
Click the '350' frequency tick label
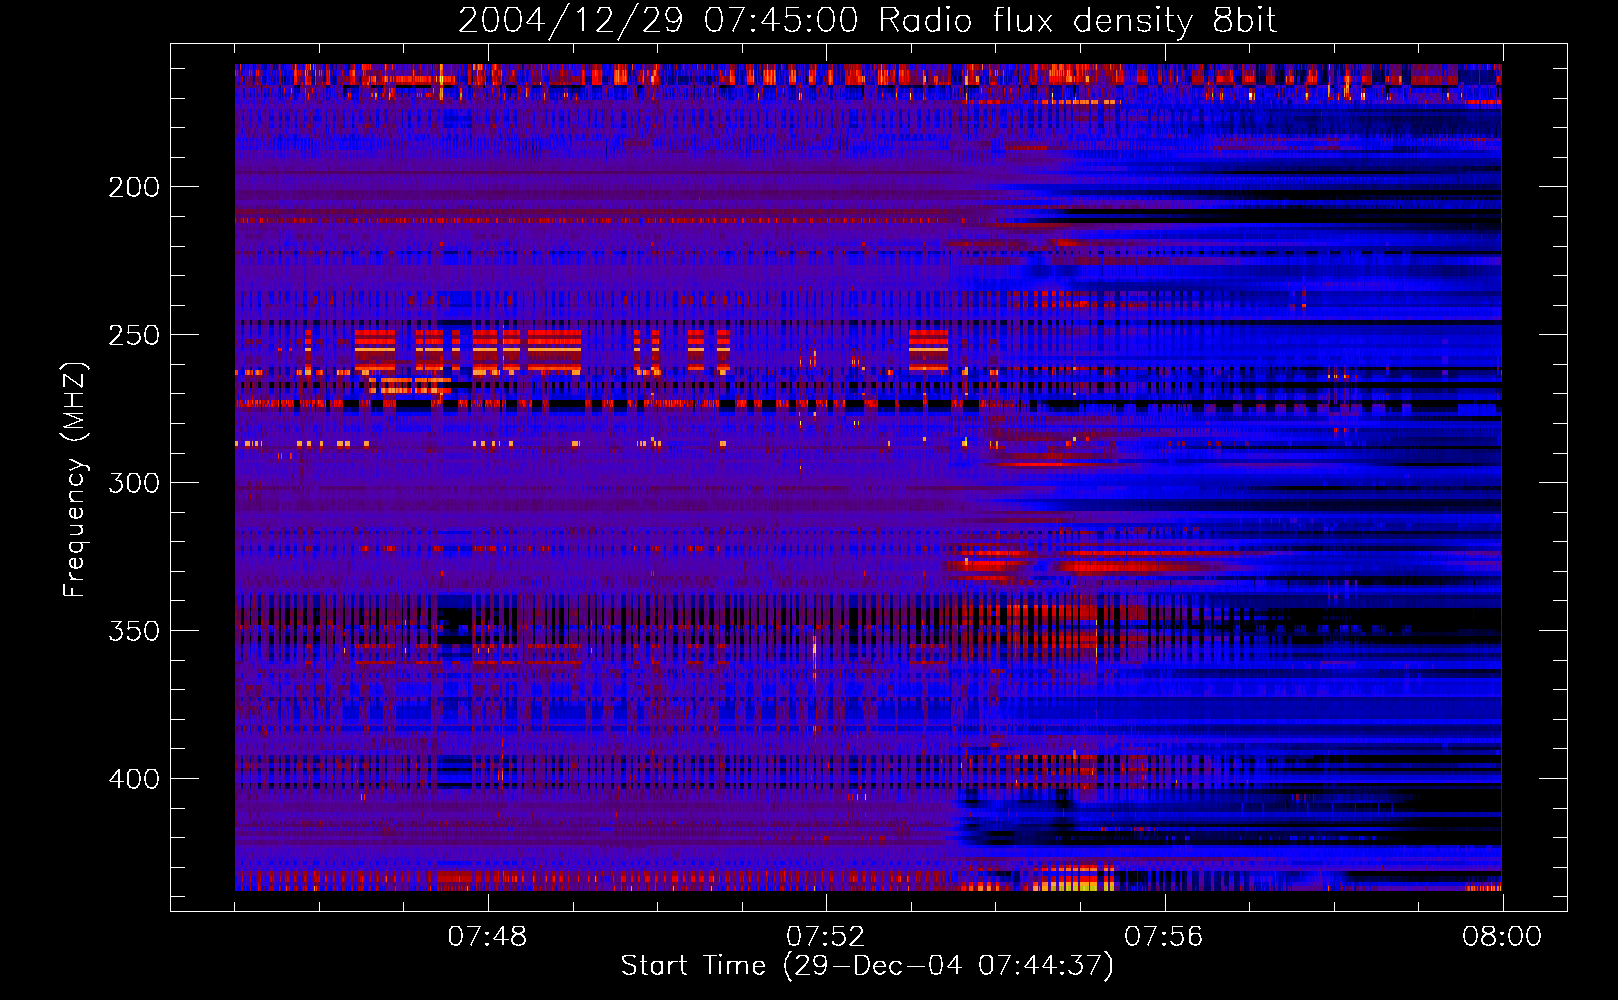[134, 631]
